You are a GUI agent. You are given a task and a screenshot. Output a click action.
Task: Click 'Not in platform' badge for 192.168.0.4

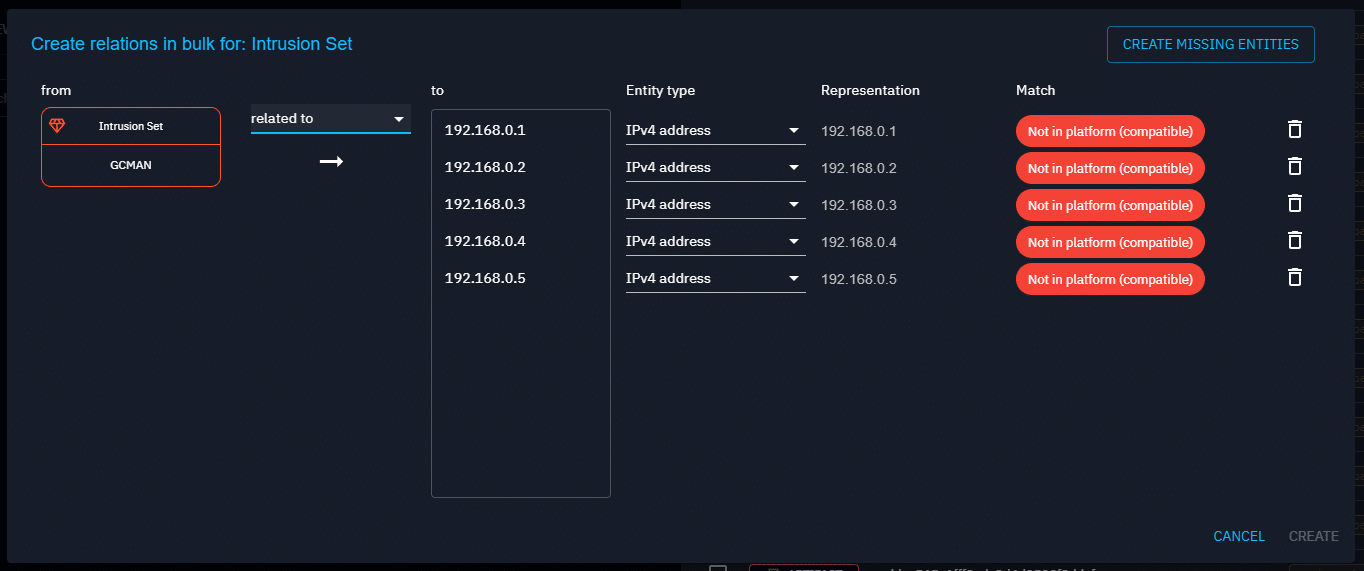1110,242
